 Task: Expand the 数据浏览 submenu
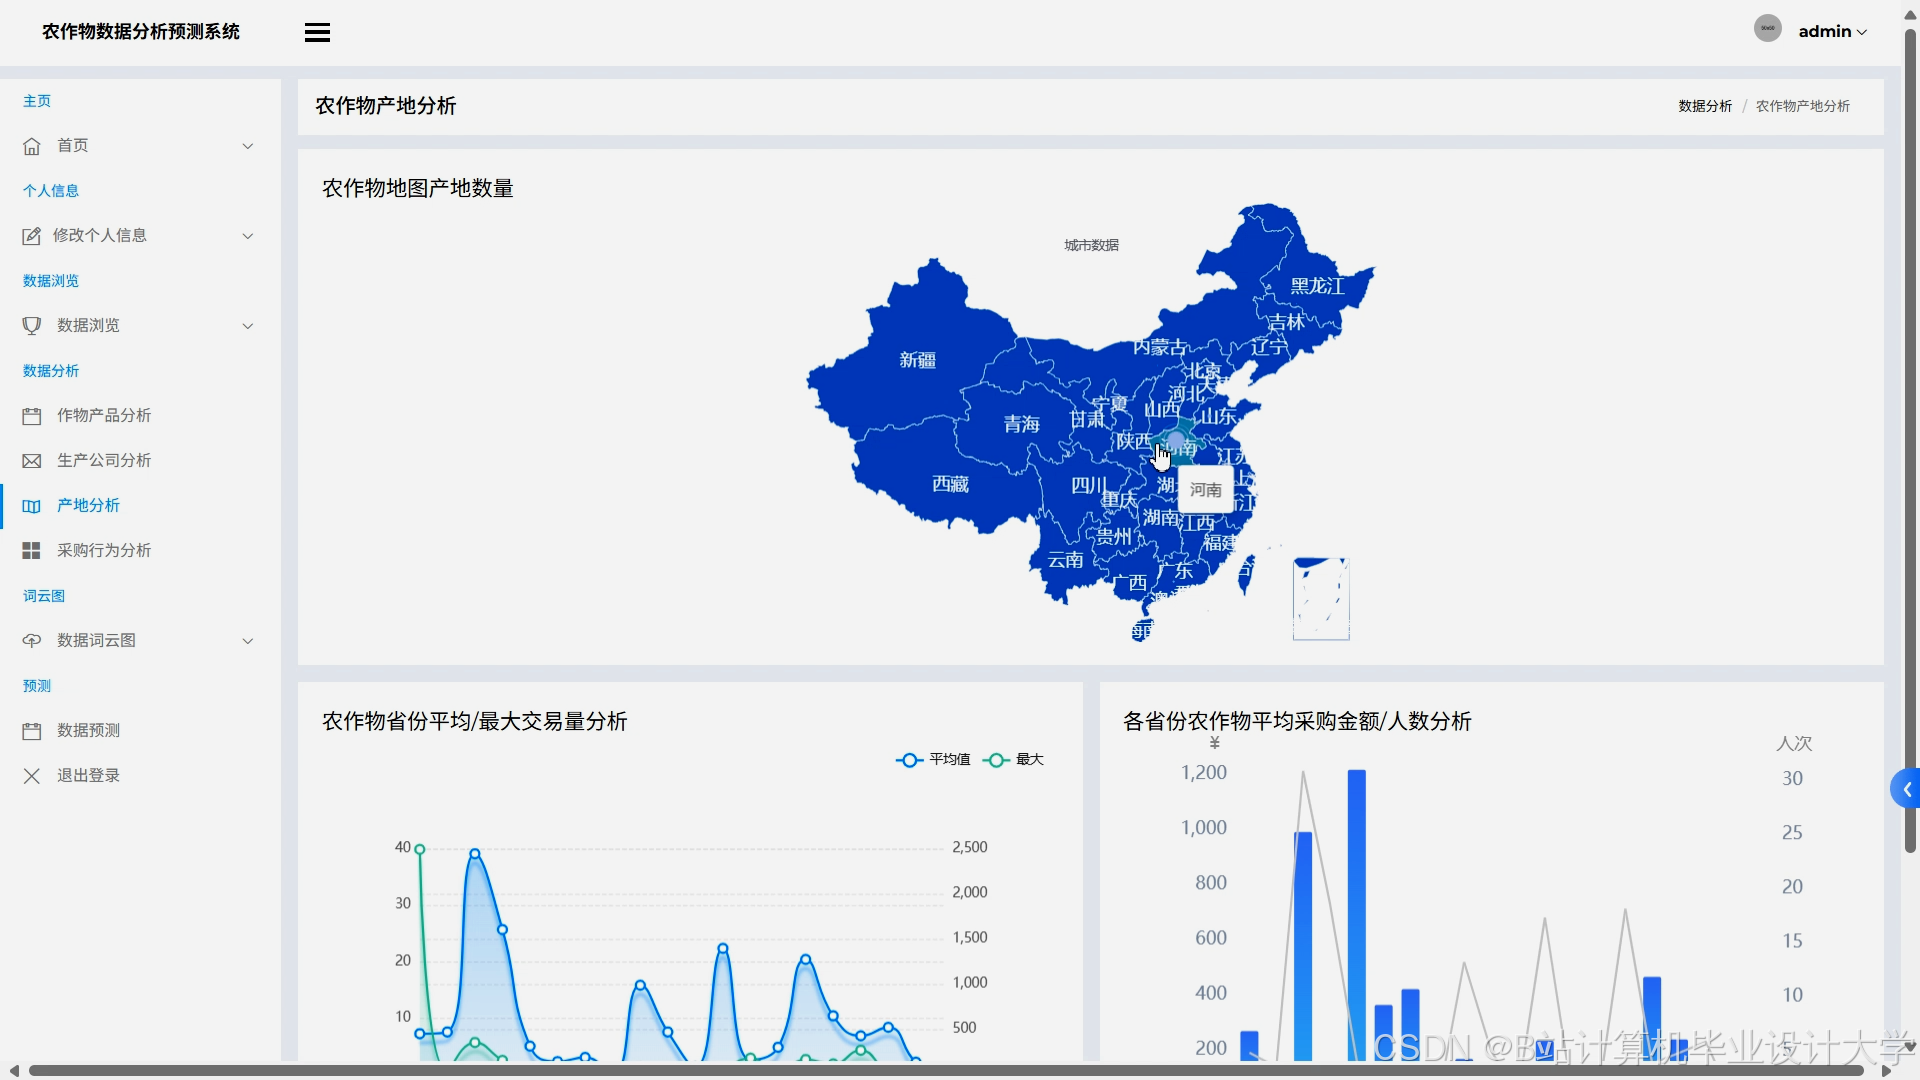click(247, 325)
